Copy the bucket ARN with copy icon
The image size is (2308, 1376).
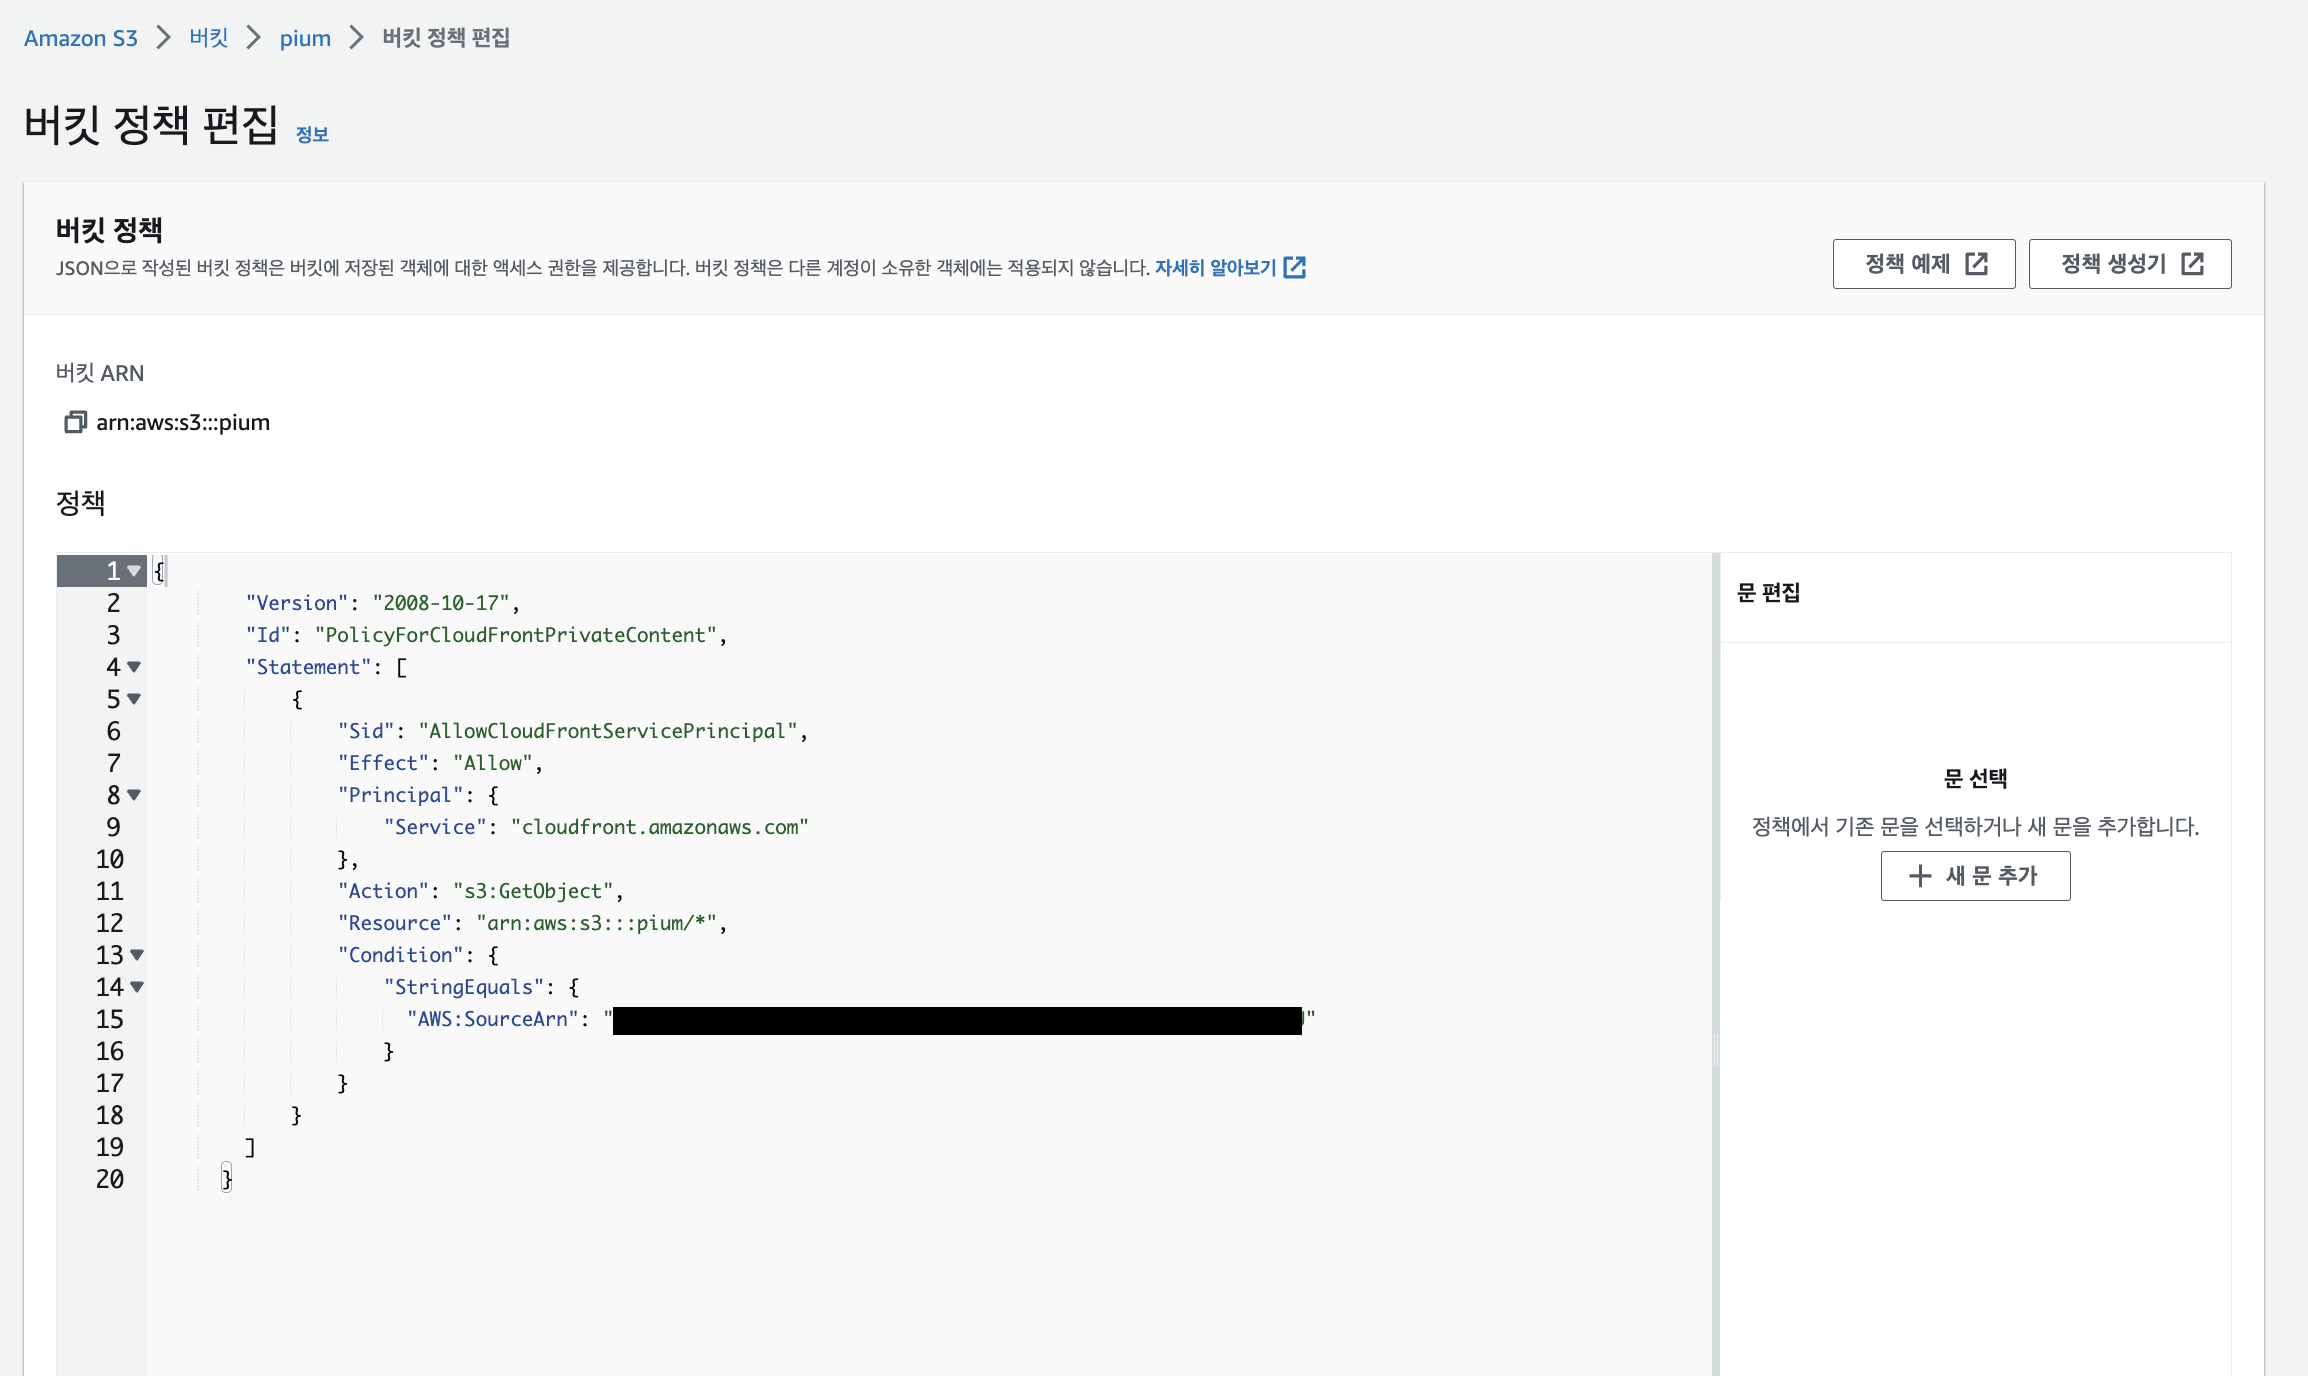(75, 422)
